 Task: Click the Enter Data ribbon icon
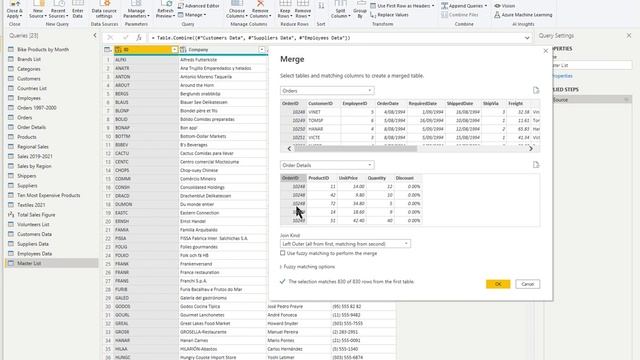(x=78, y=9)
